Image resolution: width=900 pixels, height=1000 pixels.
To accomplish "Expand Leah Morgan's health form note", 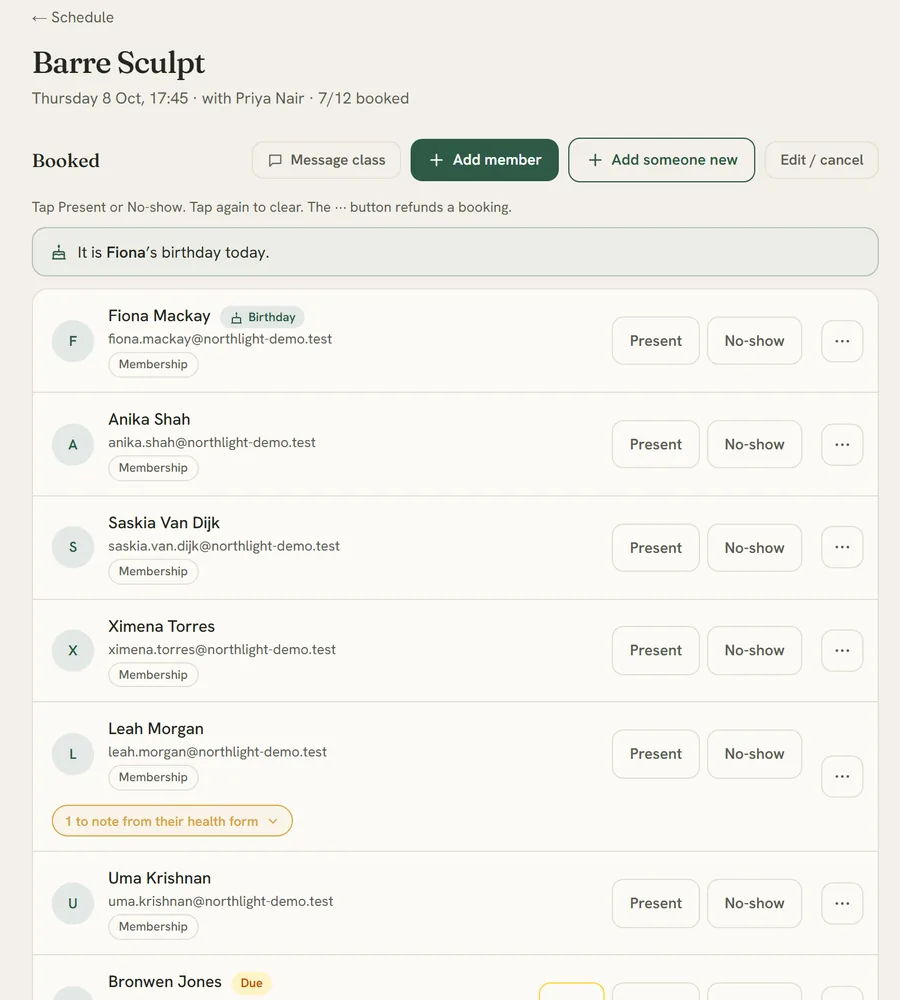I will click(x=172, y=821).
